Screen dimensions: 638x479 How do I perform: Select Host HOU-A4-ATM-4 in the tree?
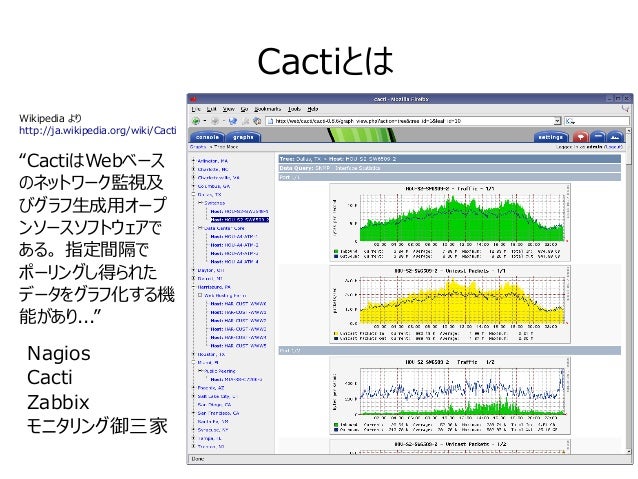point(234,262)
